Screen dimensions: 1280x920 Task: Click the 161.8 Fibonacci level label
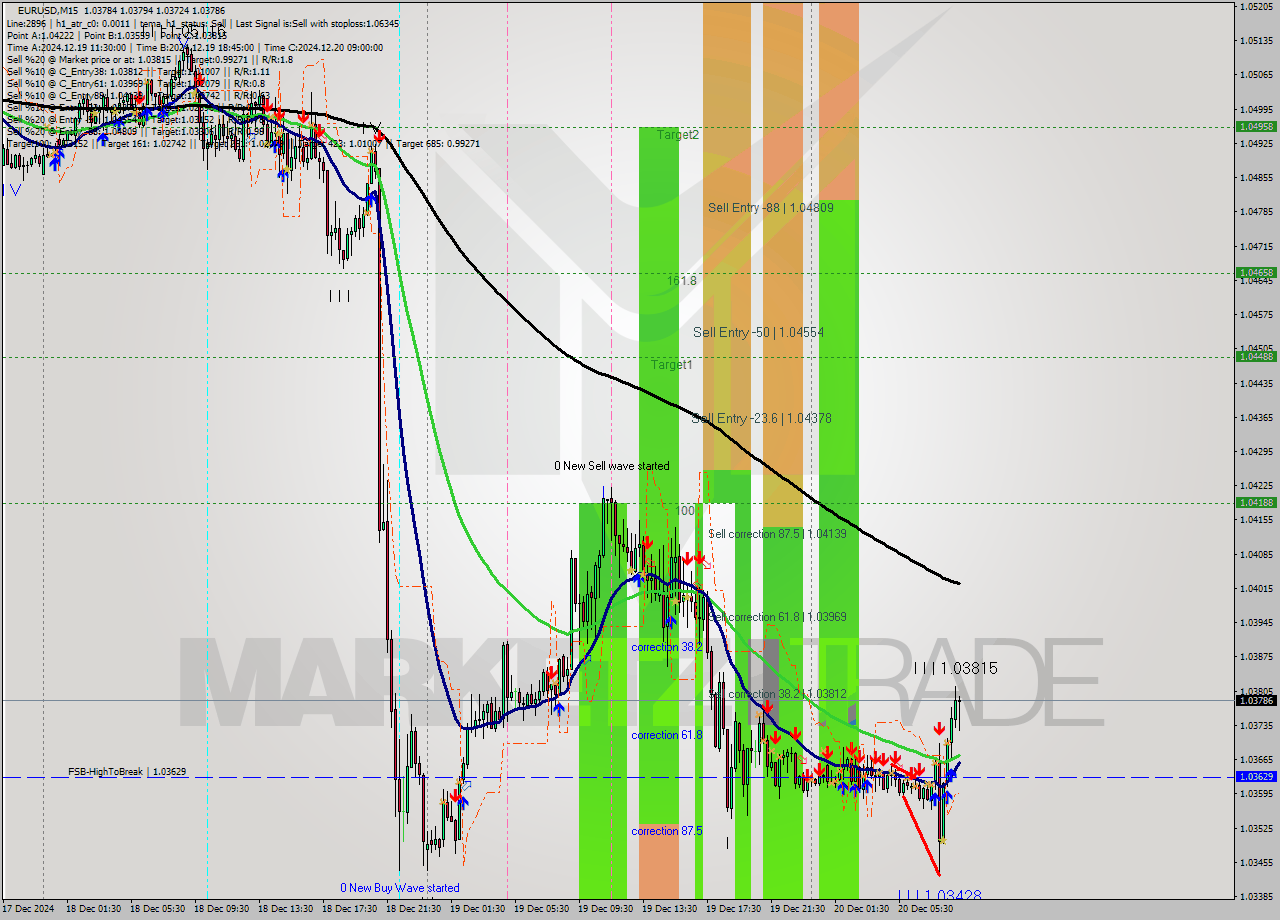682,281
